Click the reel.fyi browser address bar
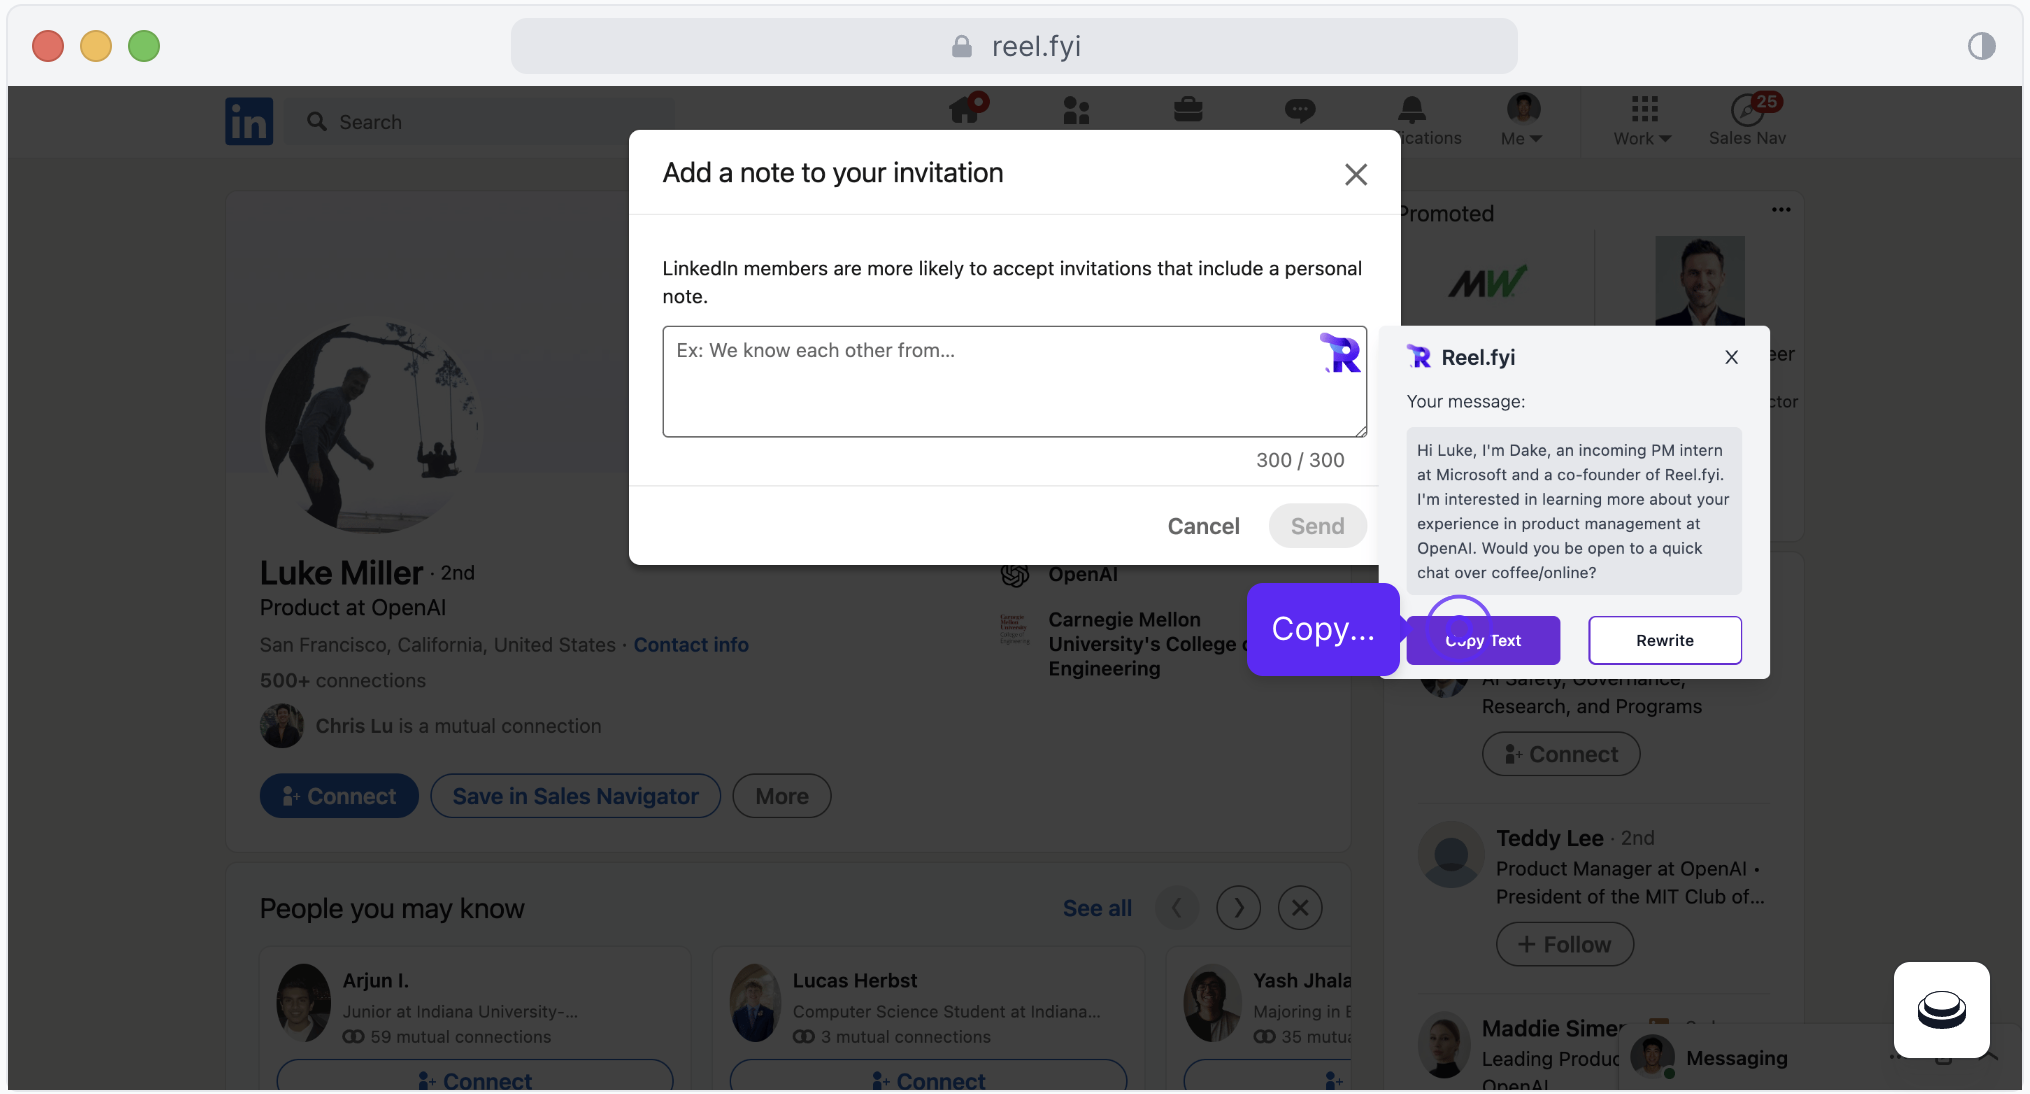The image size is (2030, 1094). tap(1014, 46)
